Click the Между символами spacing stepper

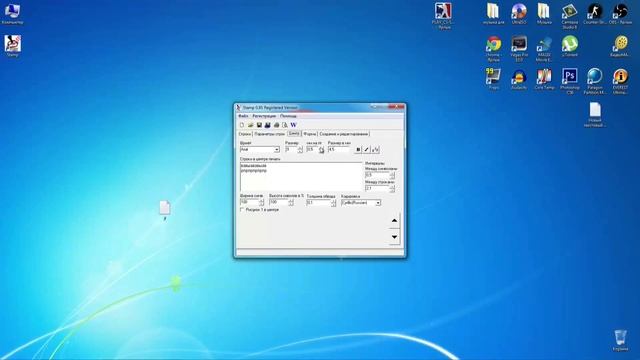(x=392, y=175)
